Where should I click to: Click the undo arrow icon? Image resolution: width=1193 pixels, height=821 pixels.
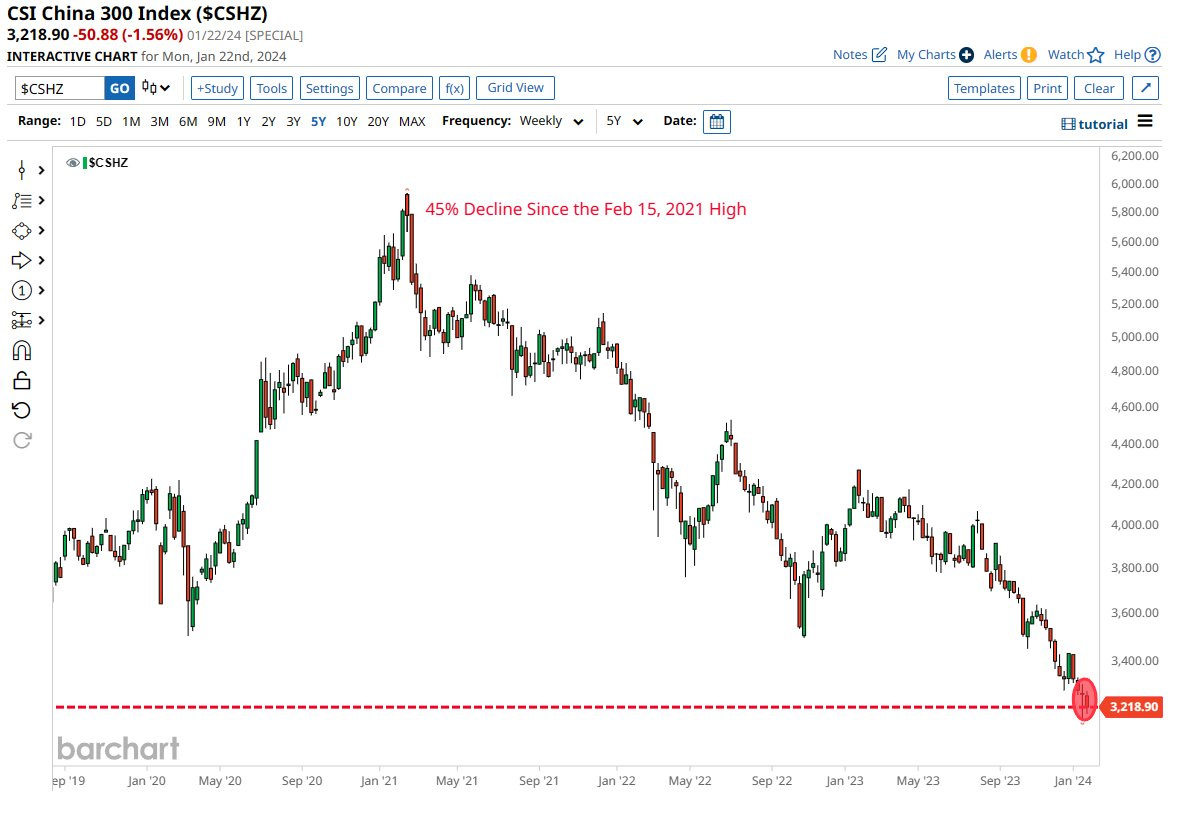pyautogui.click(x=22, y=410)
